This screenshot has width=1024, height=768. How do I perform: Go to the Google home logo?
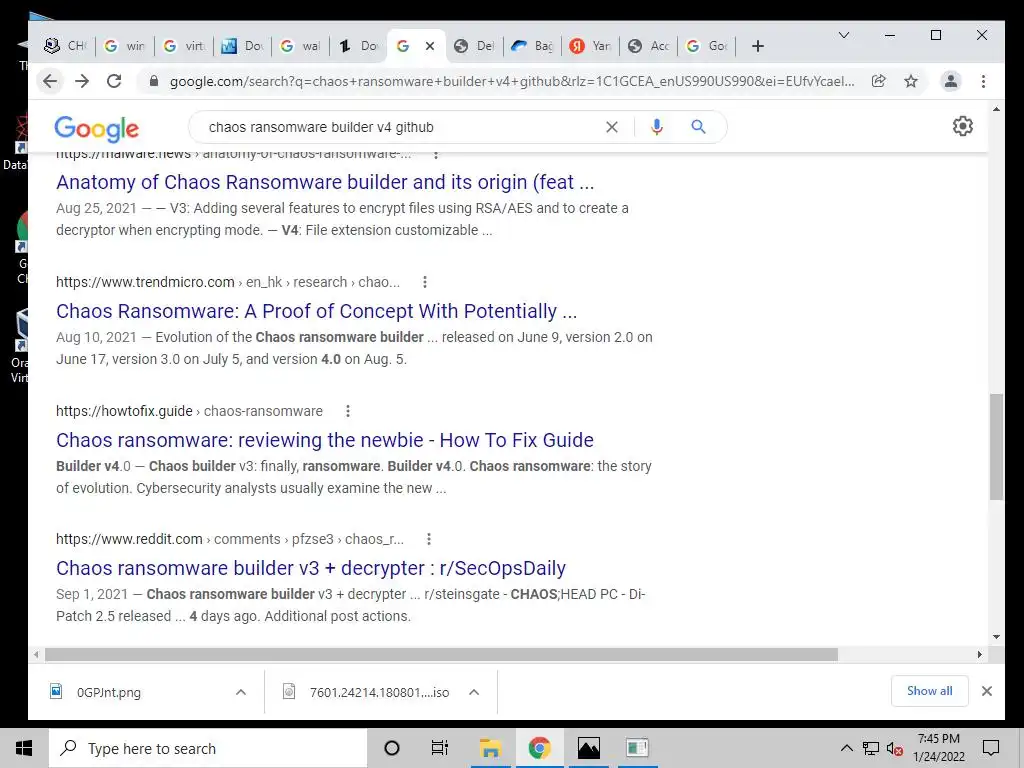pos(97,128)
